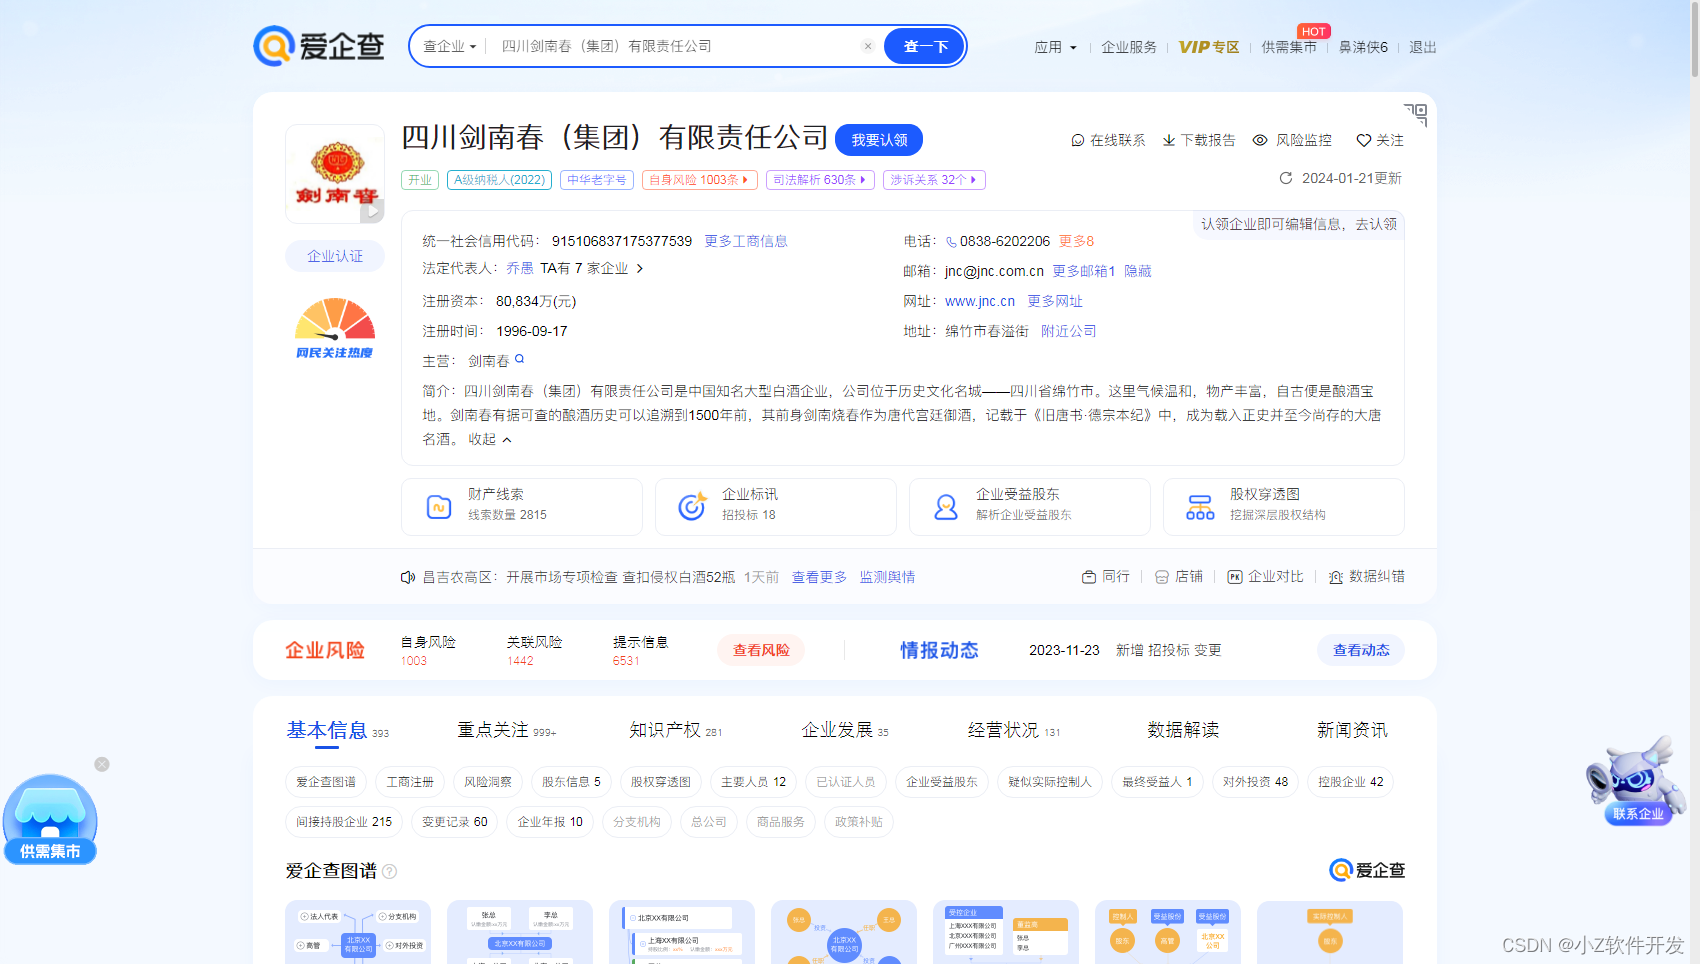Click the 我要认领 claim button
The height and width of the screenshot is (964, 1700).
(x=879, y=140)
